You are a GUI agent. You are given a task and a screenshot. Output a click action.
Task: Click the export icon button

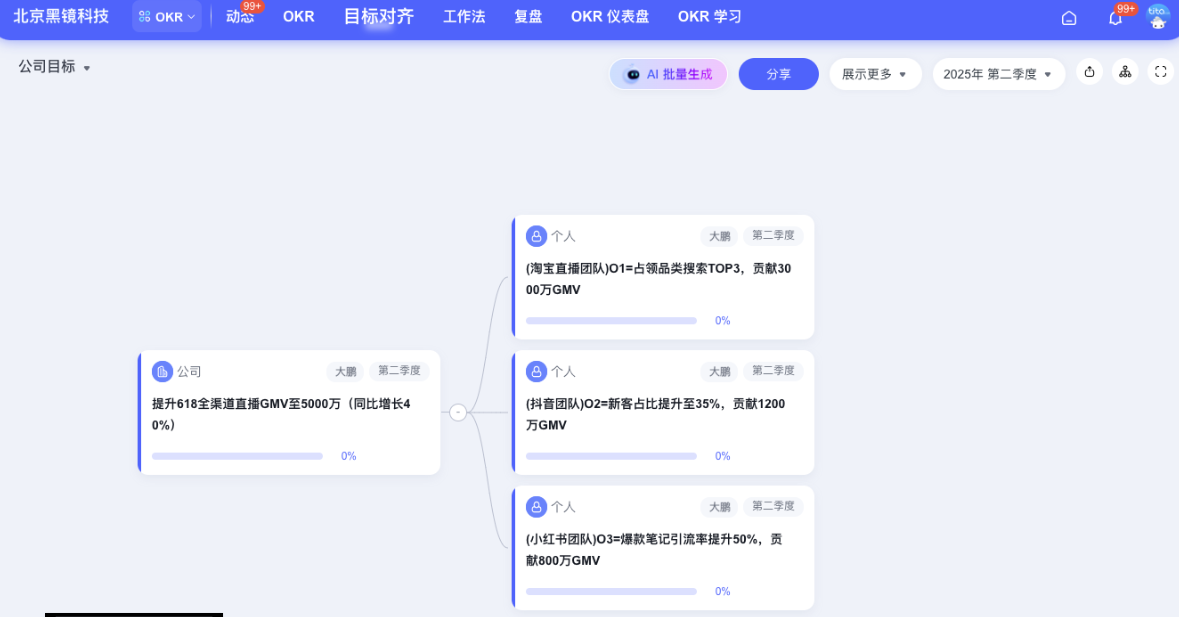1089,72
